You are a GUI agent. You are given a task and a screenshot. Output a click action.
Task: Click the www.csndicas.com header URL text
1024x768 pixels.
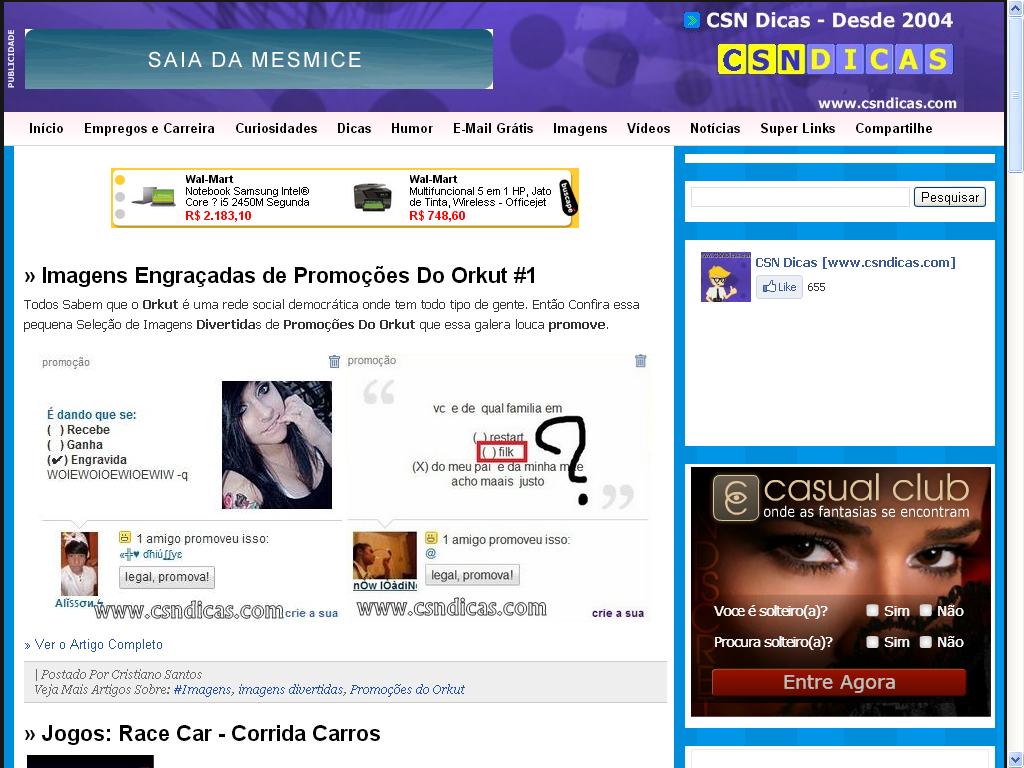(x=887, y=103)
